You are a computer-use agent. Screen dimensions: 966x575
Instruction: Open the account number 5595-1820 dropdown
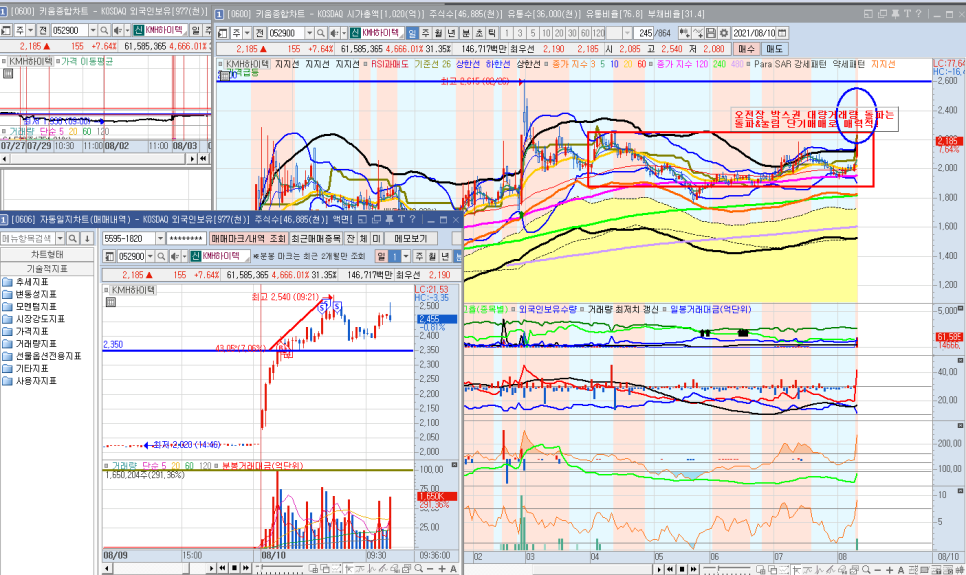point(160,239)
